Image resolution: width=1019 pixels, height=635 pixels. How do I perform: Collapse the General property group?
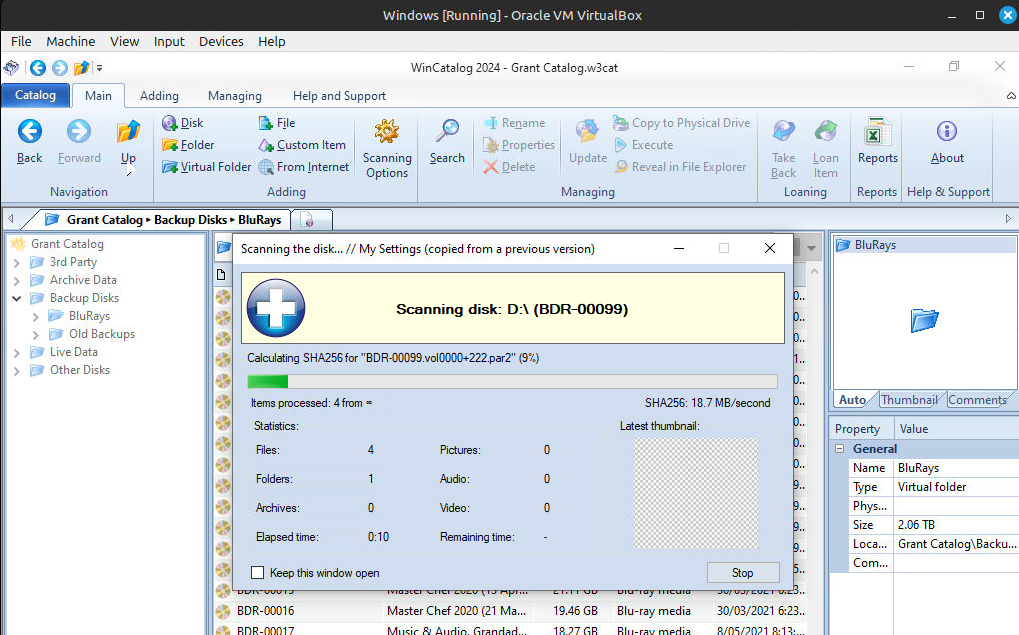(x=840, y=448)
